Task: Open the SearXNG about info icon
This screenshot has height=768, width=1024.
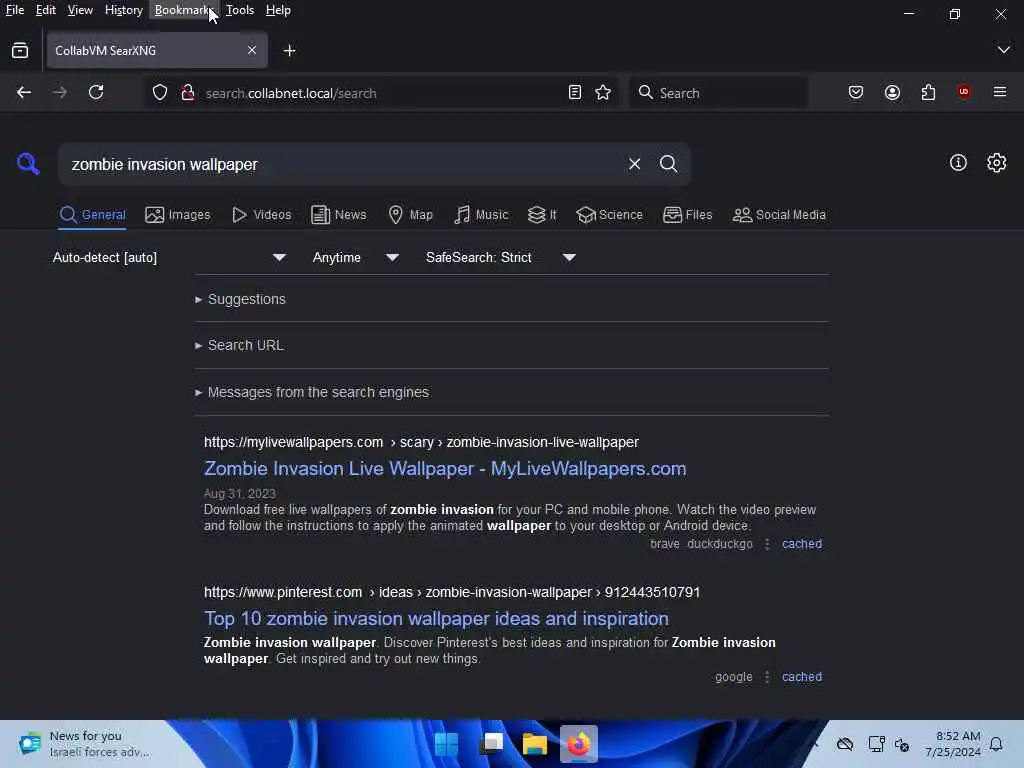Action: [958, 163]
